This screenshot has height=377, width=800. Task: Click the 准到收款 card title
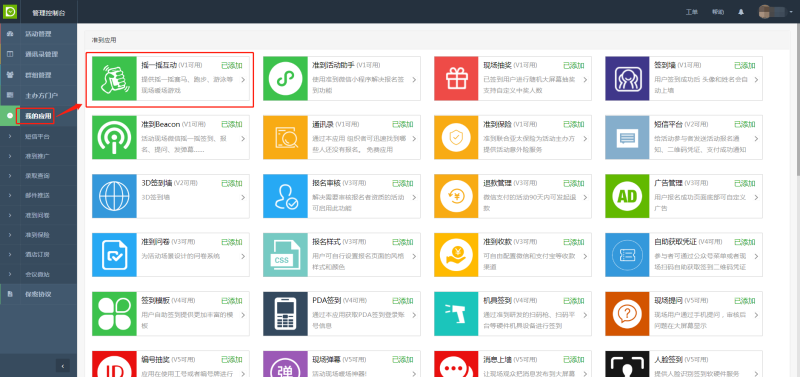tap(497, 241)
